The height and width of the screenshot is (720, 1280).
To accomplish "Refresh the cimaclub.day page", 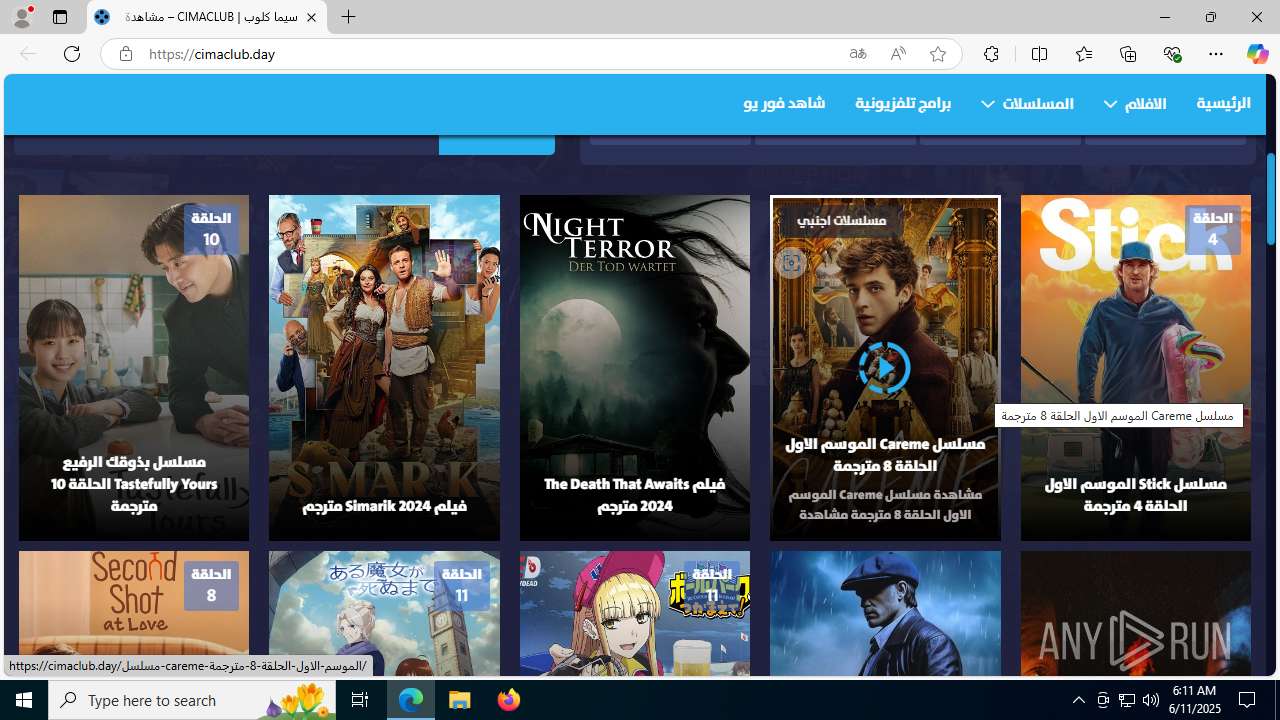I will [x=72, y=54].
